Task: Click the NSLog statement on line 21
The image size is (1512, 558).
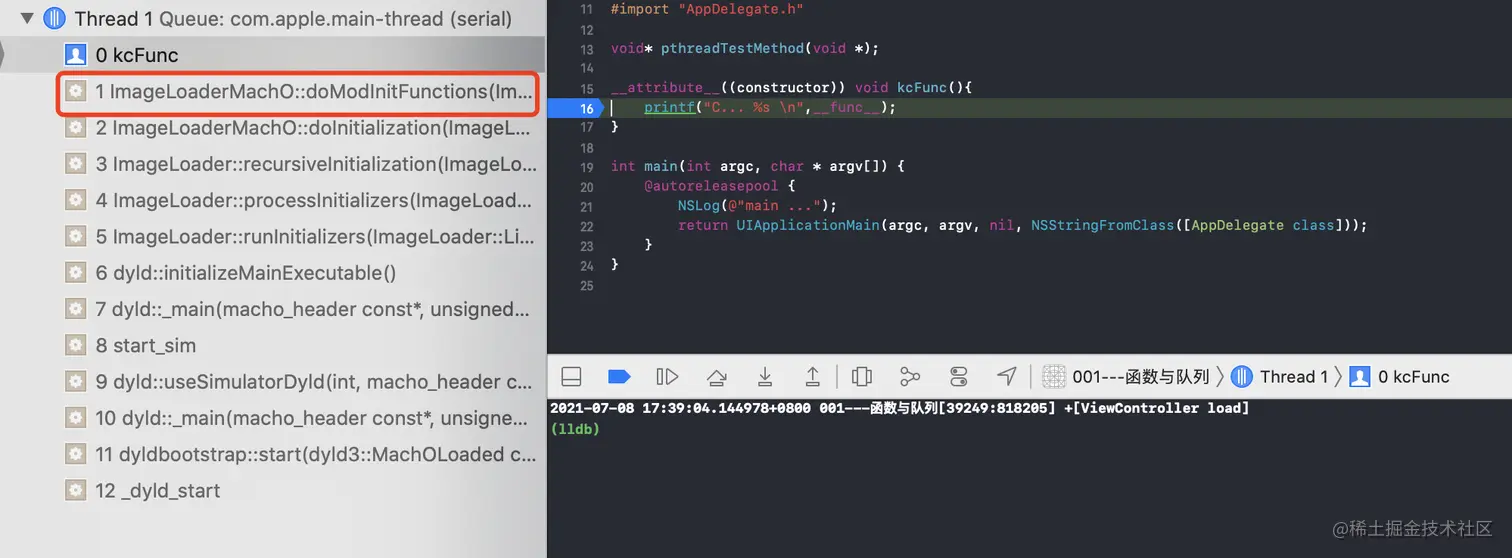Action: pos(757,206)
